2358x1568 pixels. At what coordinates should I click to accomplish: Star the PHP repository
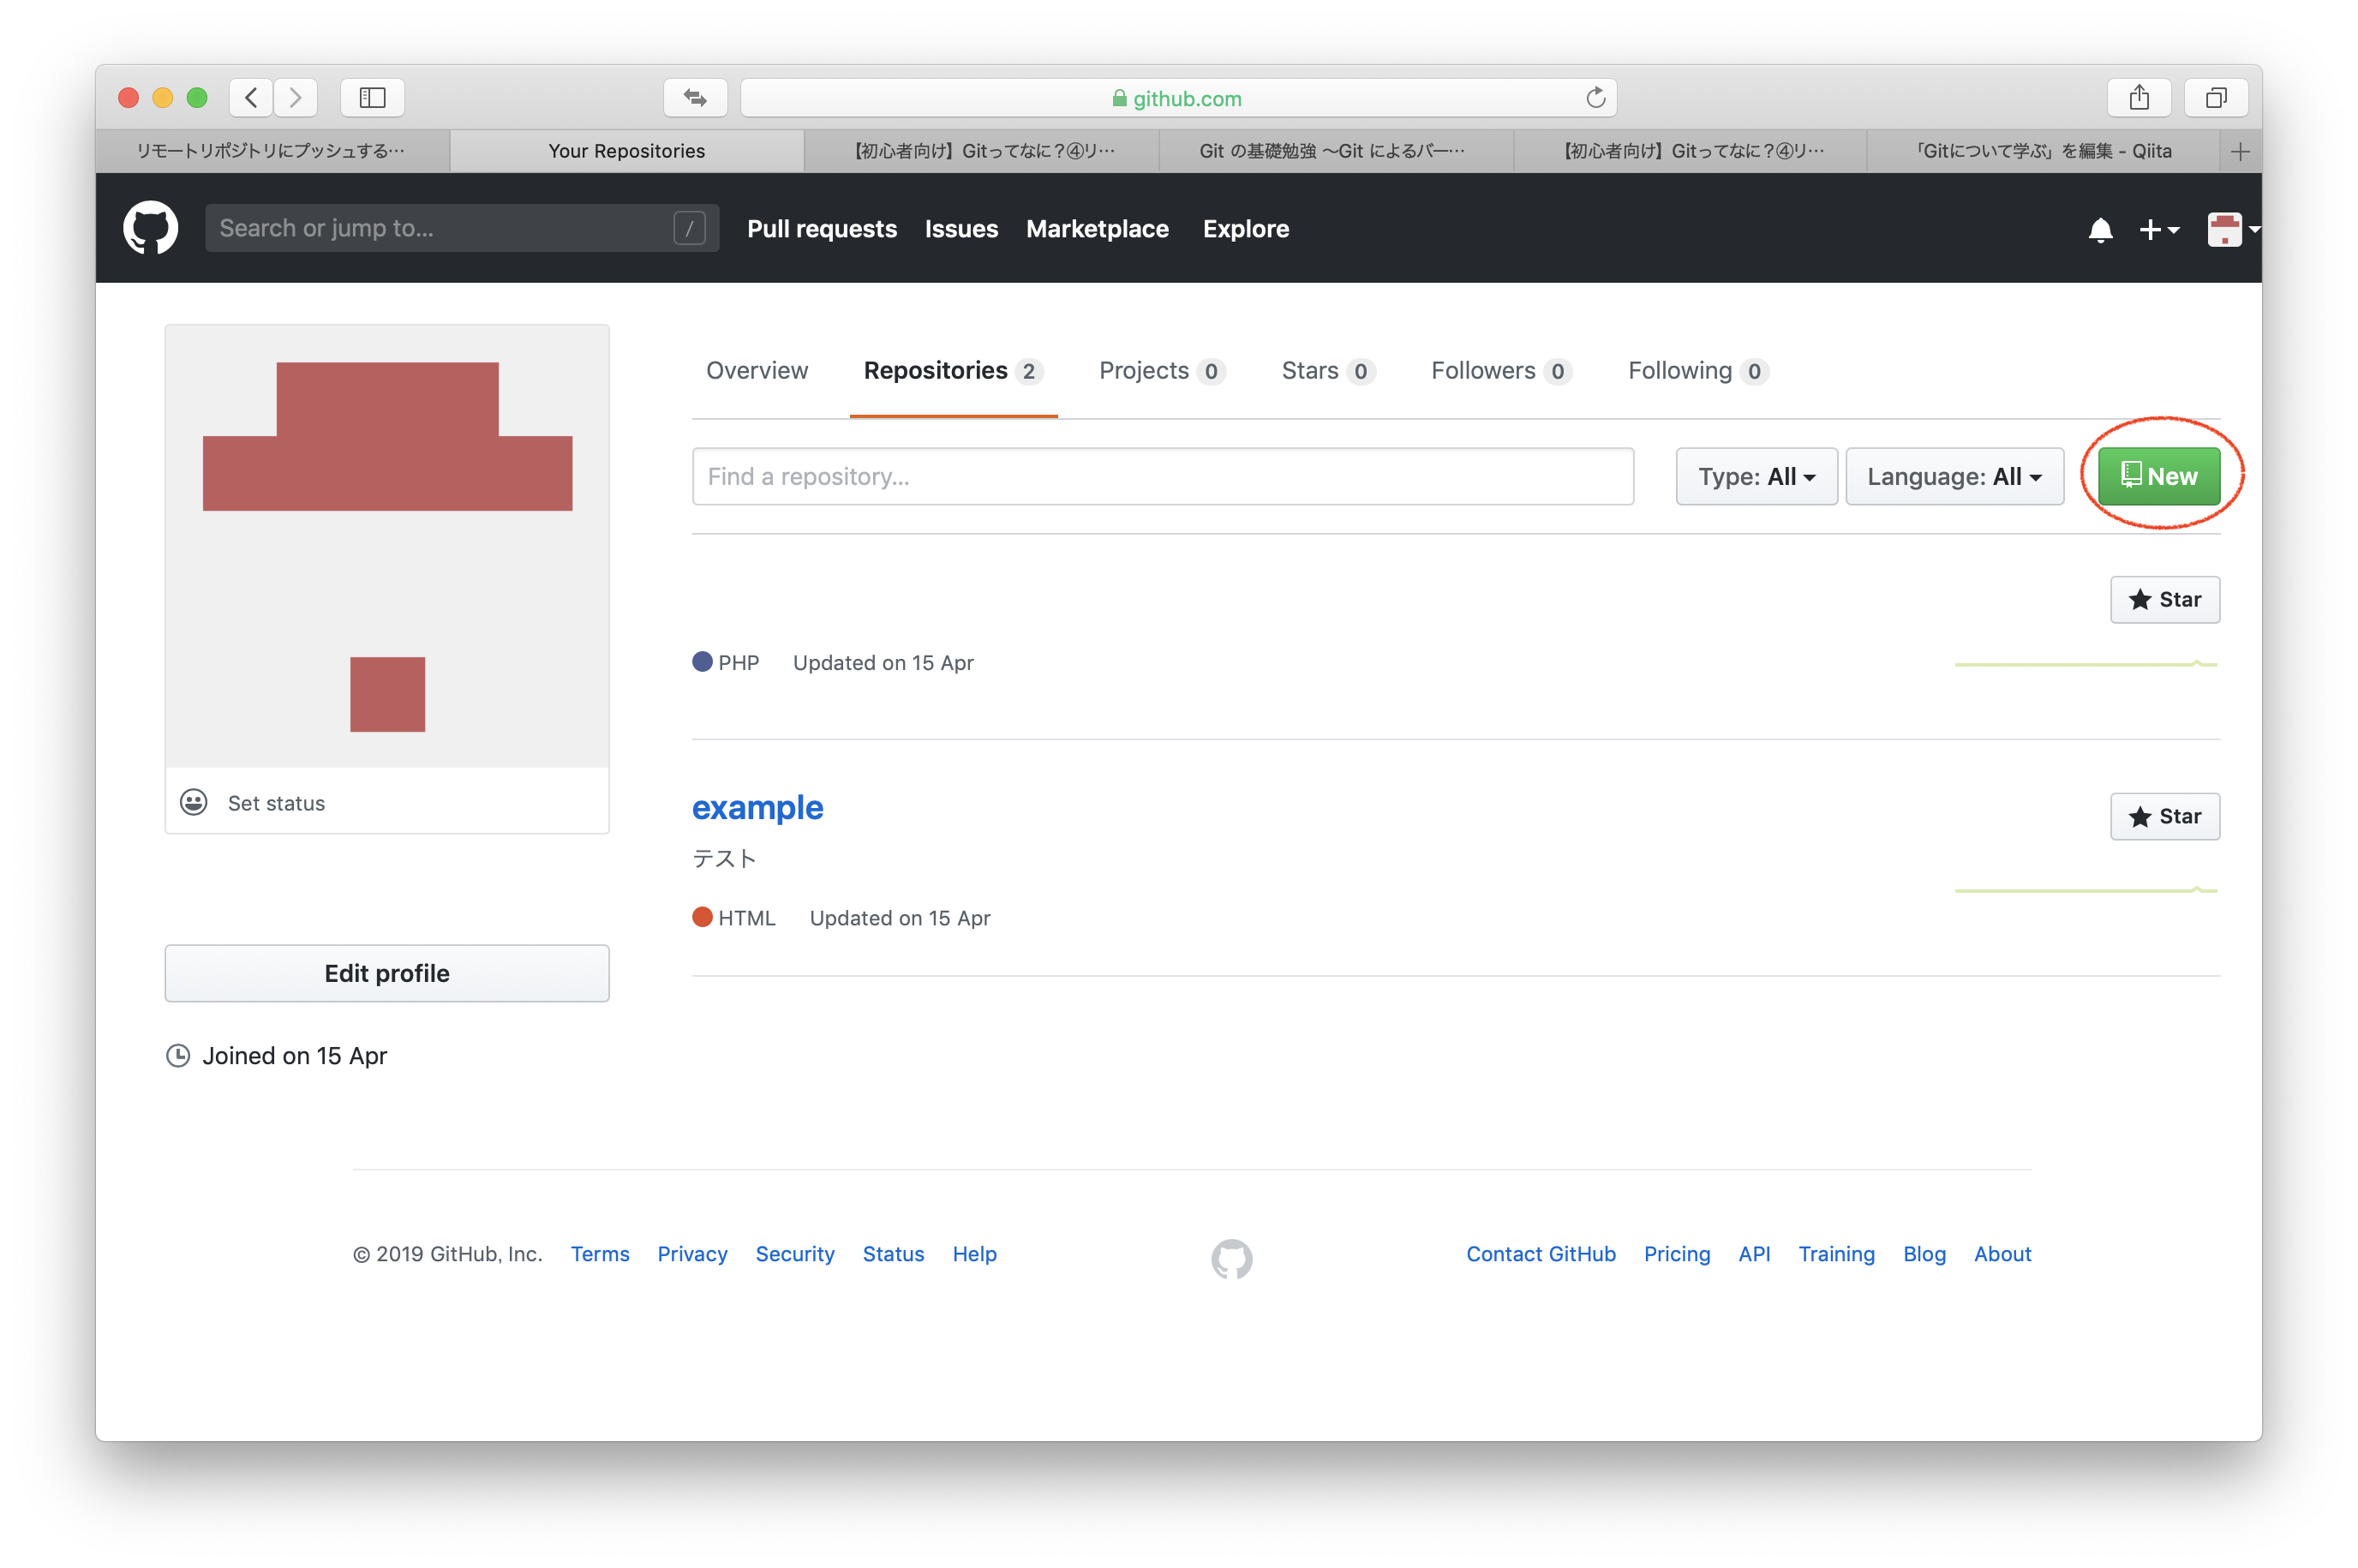[2164, 599]
